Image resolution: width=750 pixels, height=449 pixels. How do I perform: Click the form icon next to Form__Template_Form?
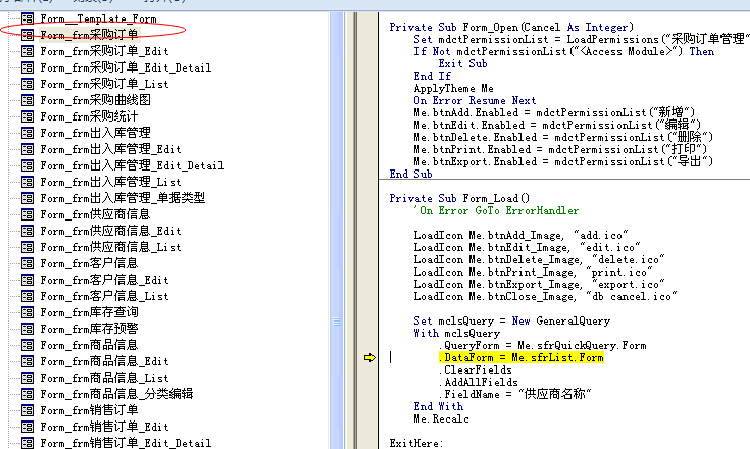27,18
